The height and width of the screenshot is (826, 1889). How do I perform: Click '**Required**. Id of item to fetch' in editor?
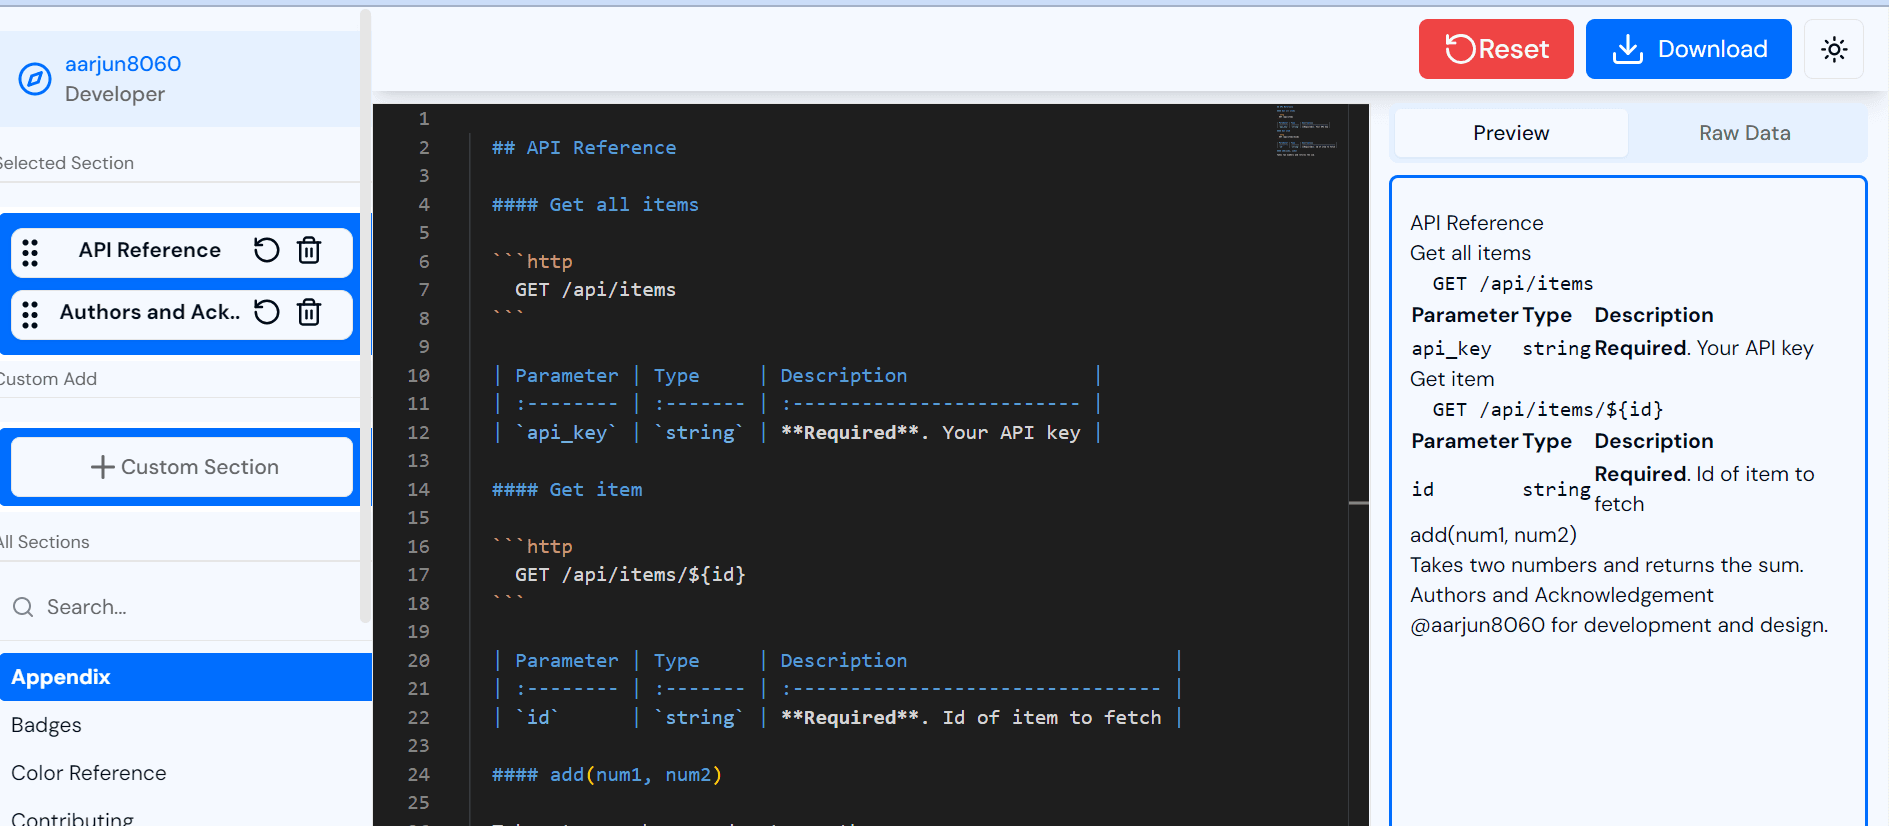[x=971, y=718]
